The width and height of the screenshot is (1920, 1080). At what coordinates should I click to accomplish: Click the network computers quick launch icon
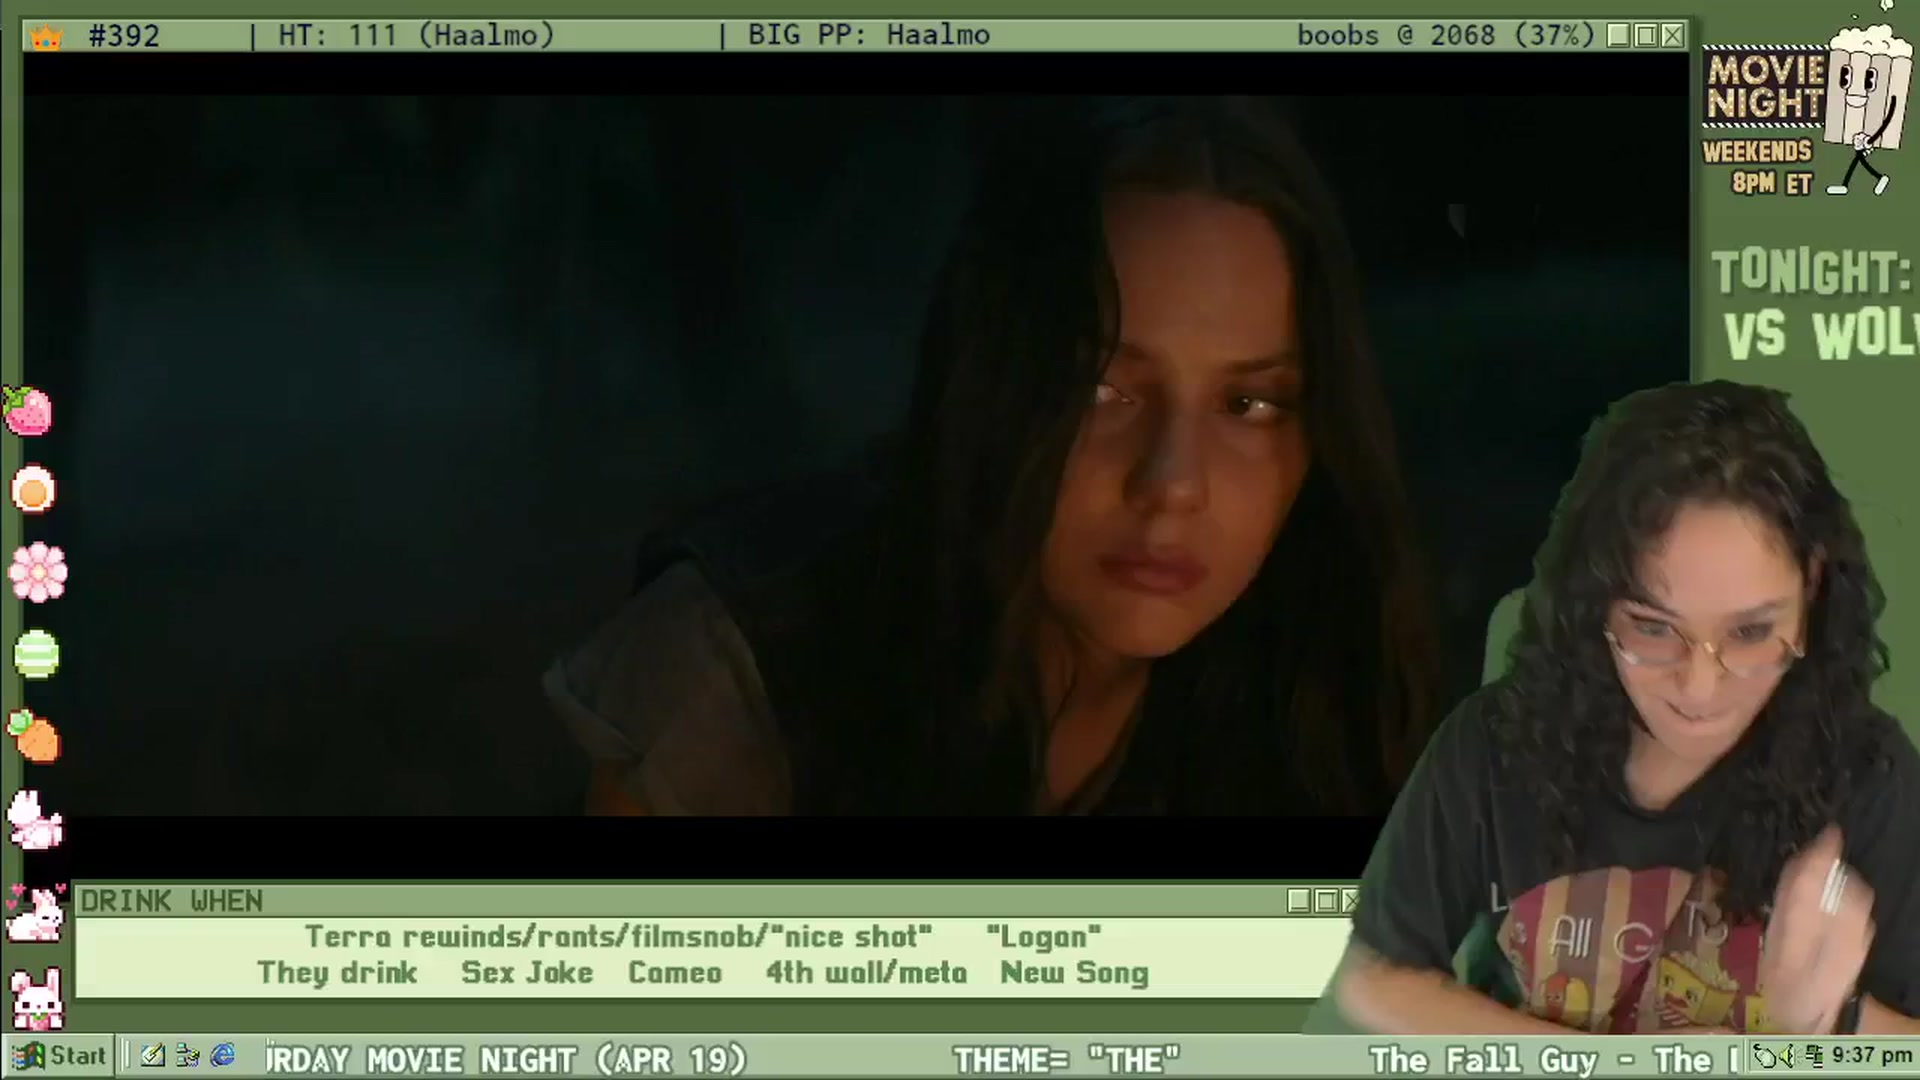click(187, 1056)
